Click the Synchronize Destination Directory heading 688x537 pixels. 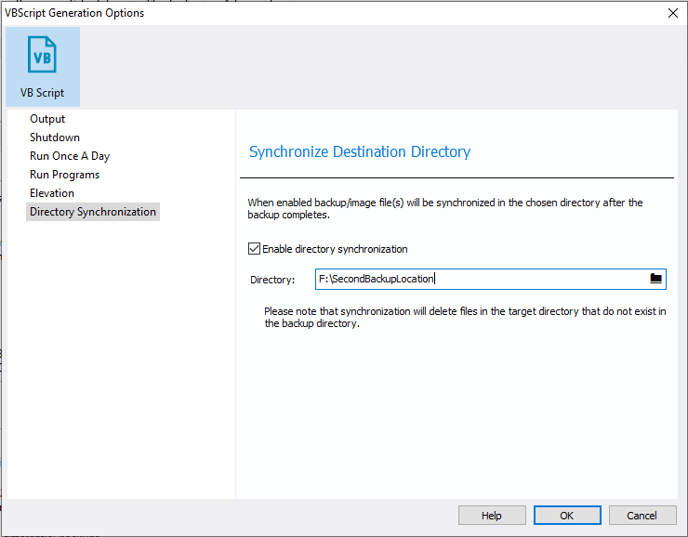359,152
